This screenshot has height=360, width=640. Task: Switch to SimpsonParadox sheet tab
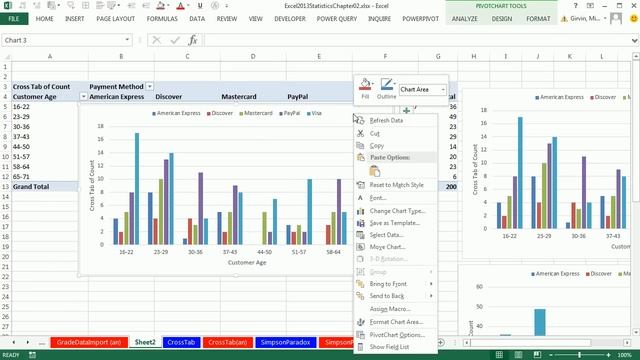click(x=285, y=342)
